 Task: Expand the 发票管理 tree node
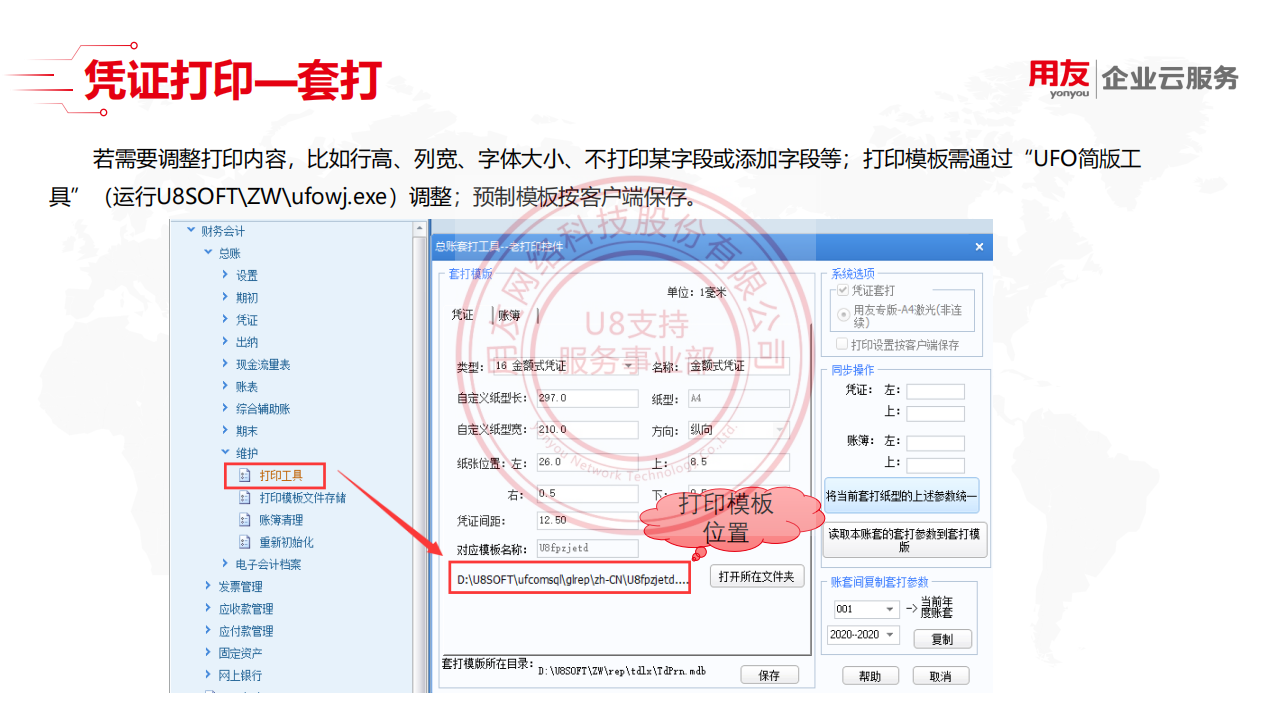click(208, 586)
